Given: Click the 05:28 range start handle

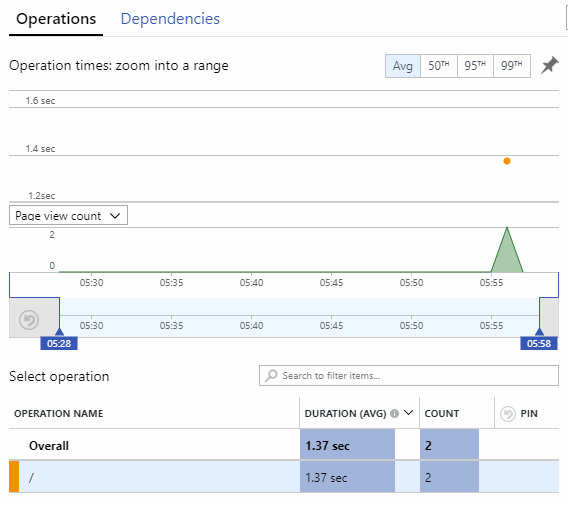Looking at the screenshot, I should click(x=59, y=343).
